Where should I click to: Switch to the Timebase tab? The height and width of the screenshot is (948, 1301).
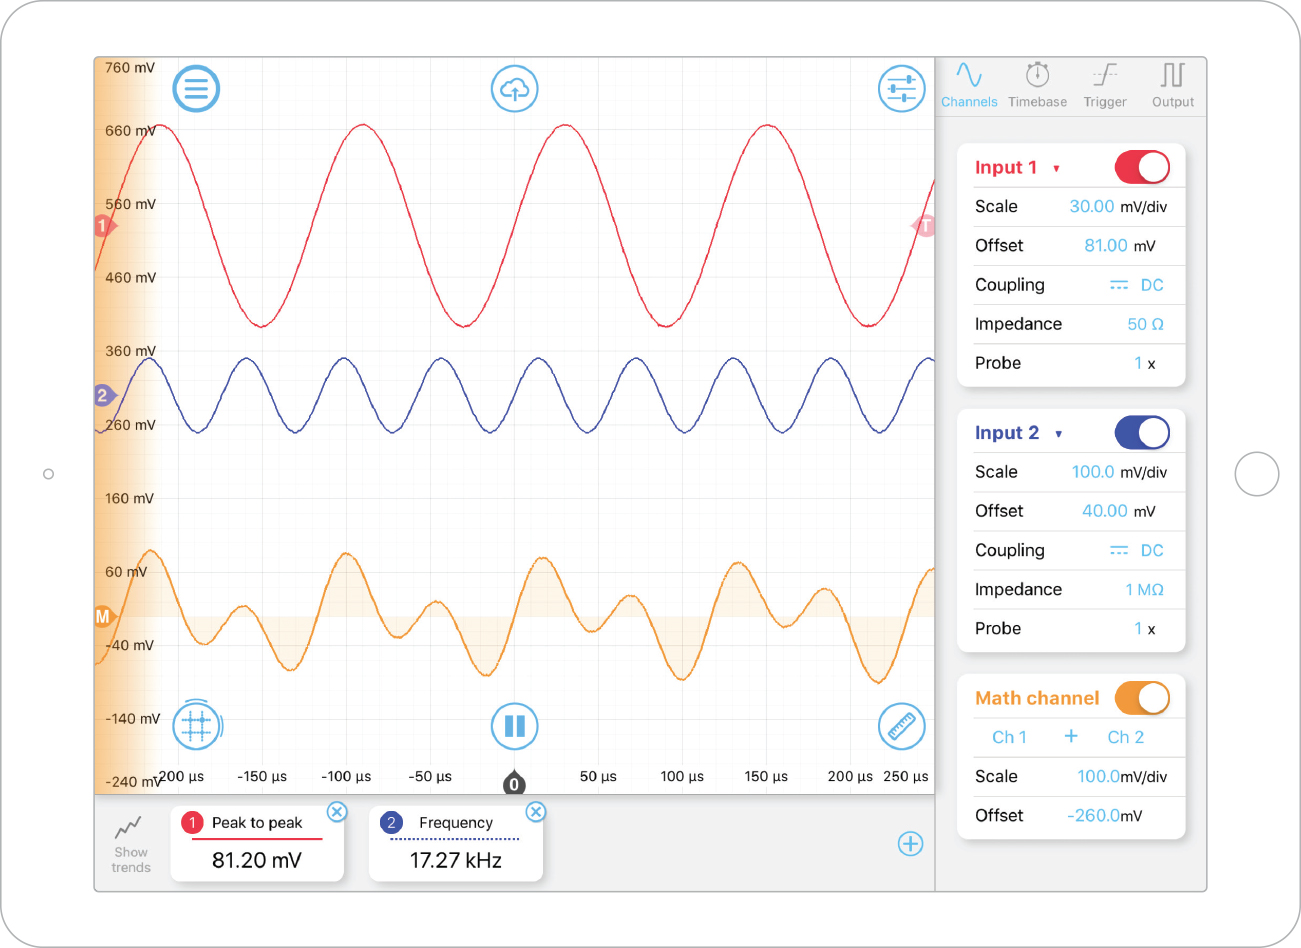[1037, 85]
